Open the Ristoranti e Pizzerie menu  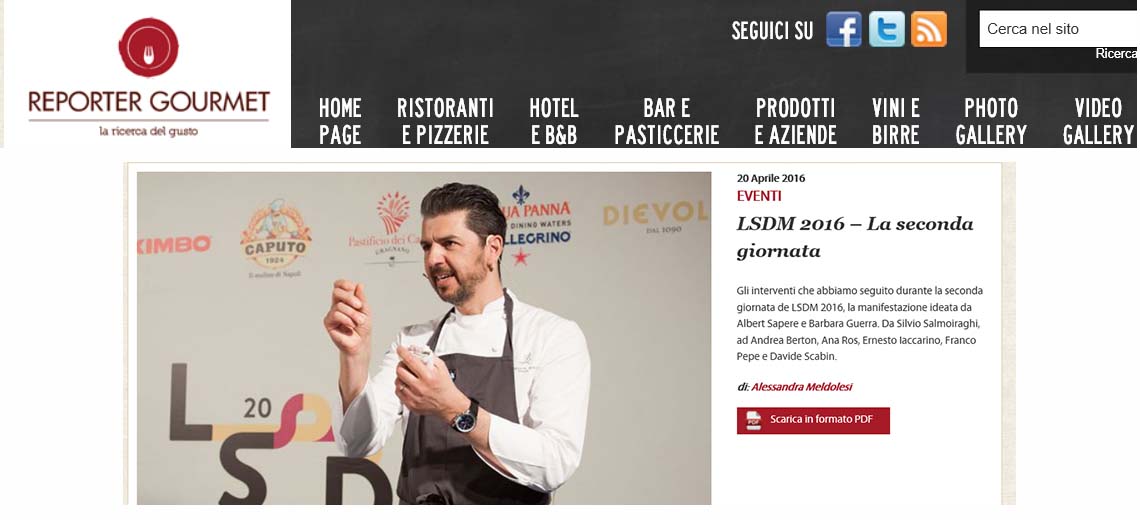pyautogui.click(x=445, y=121)
